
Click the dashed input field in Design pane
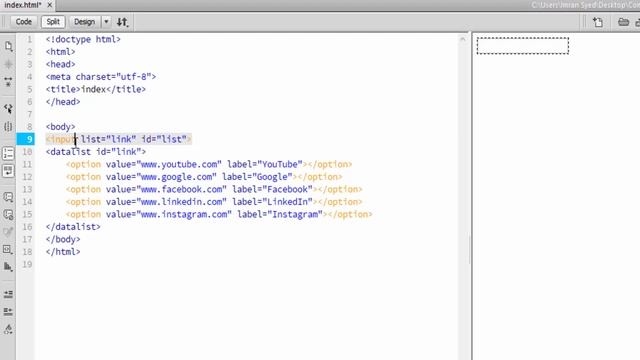(523, 45)
